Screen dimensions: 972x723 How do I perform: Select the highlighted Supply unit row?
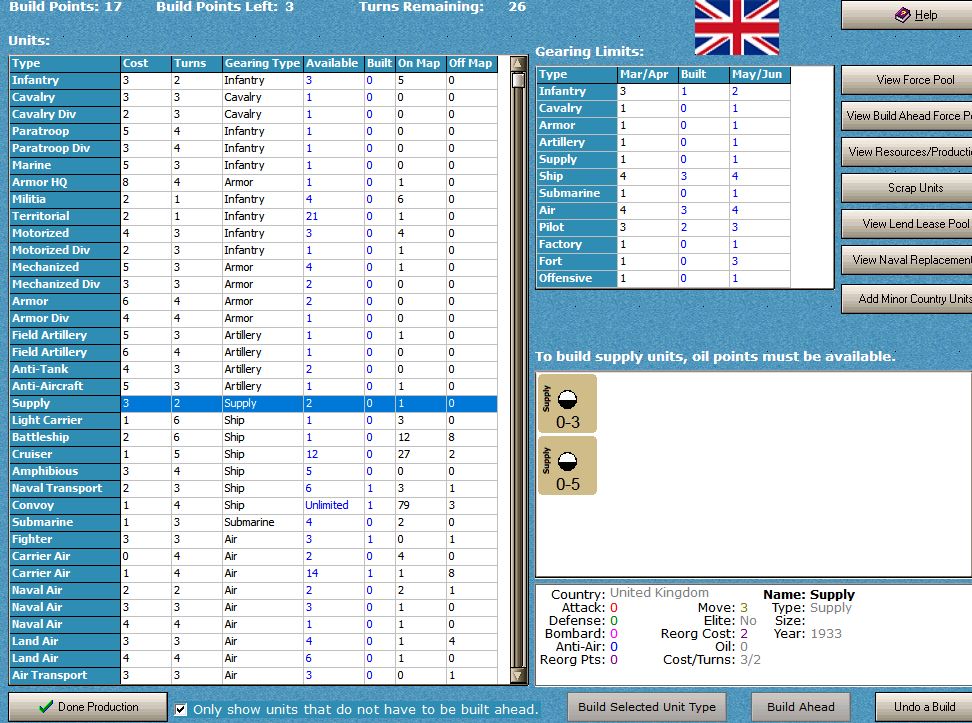point(253,403)
